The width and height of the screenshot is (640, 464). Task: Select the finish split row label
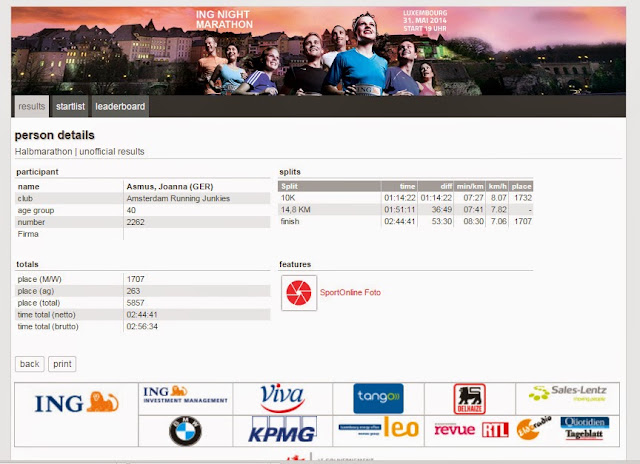pos(290,222)
